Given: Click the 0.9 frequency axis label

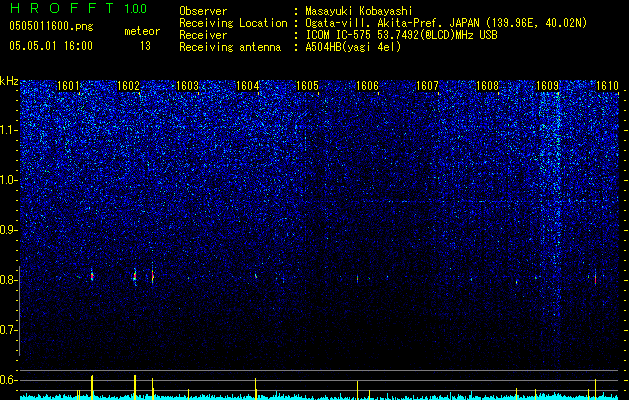Looking at the screenshot, I should tap(9, 230).
